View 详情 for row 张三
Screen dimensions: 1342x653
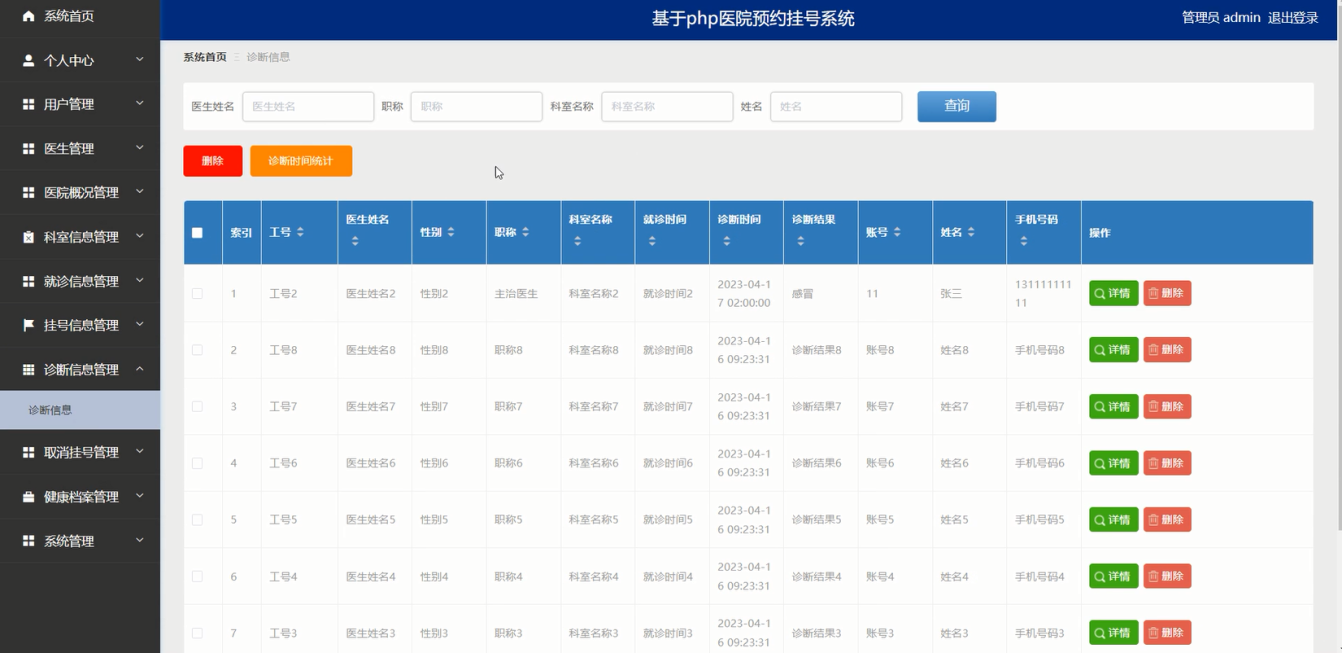(1114, 293)
